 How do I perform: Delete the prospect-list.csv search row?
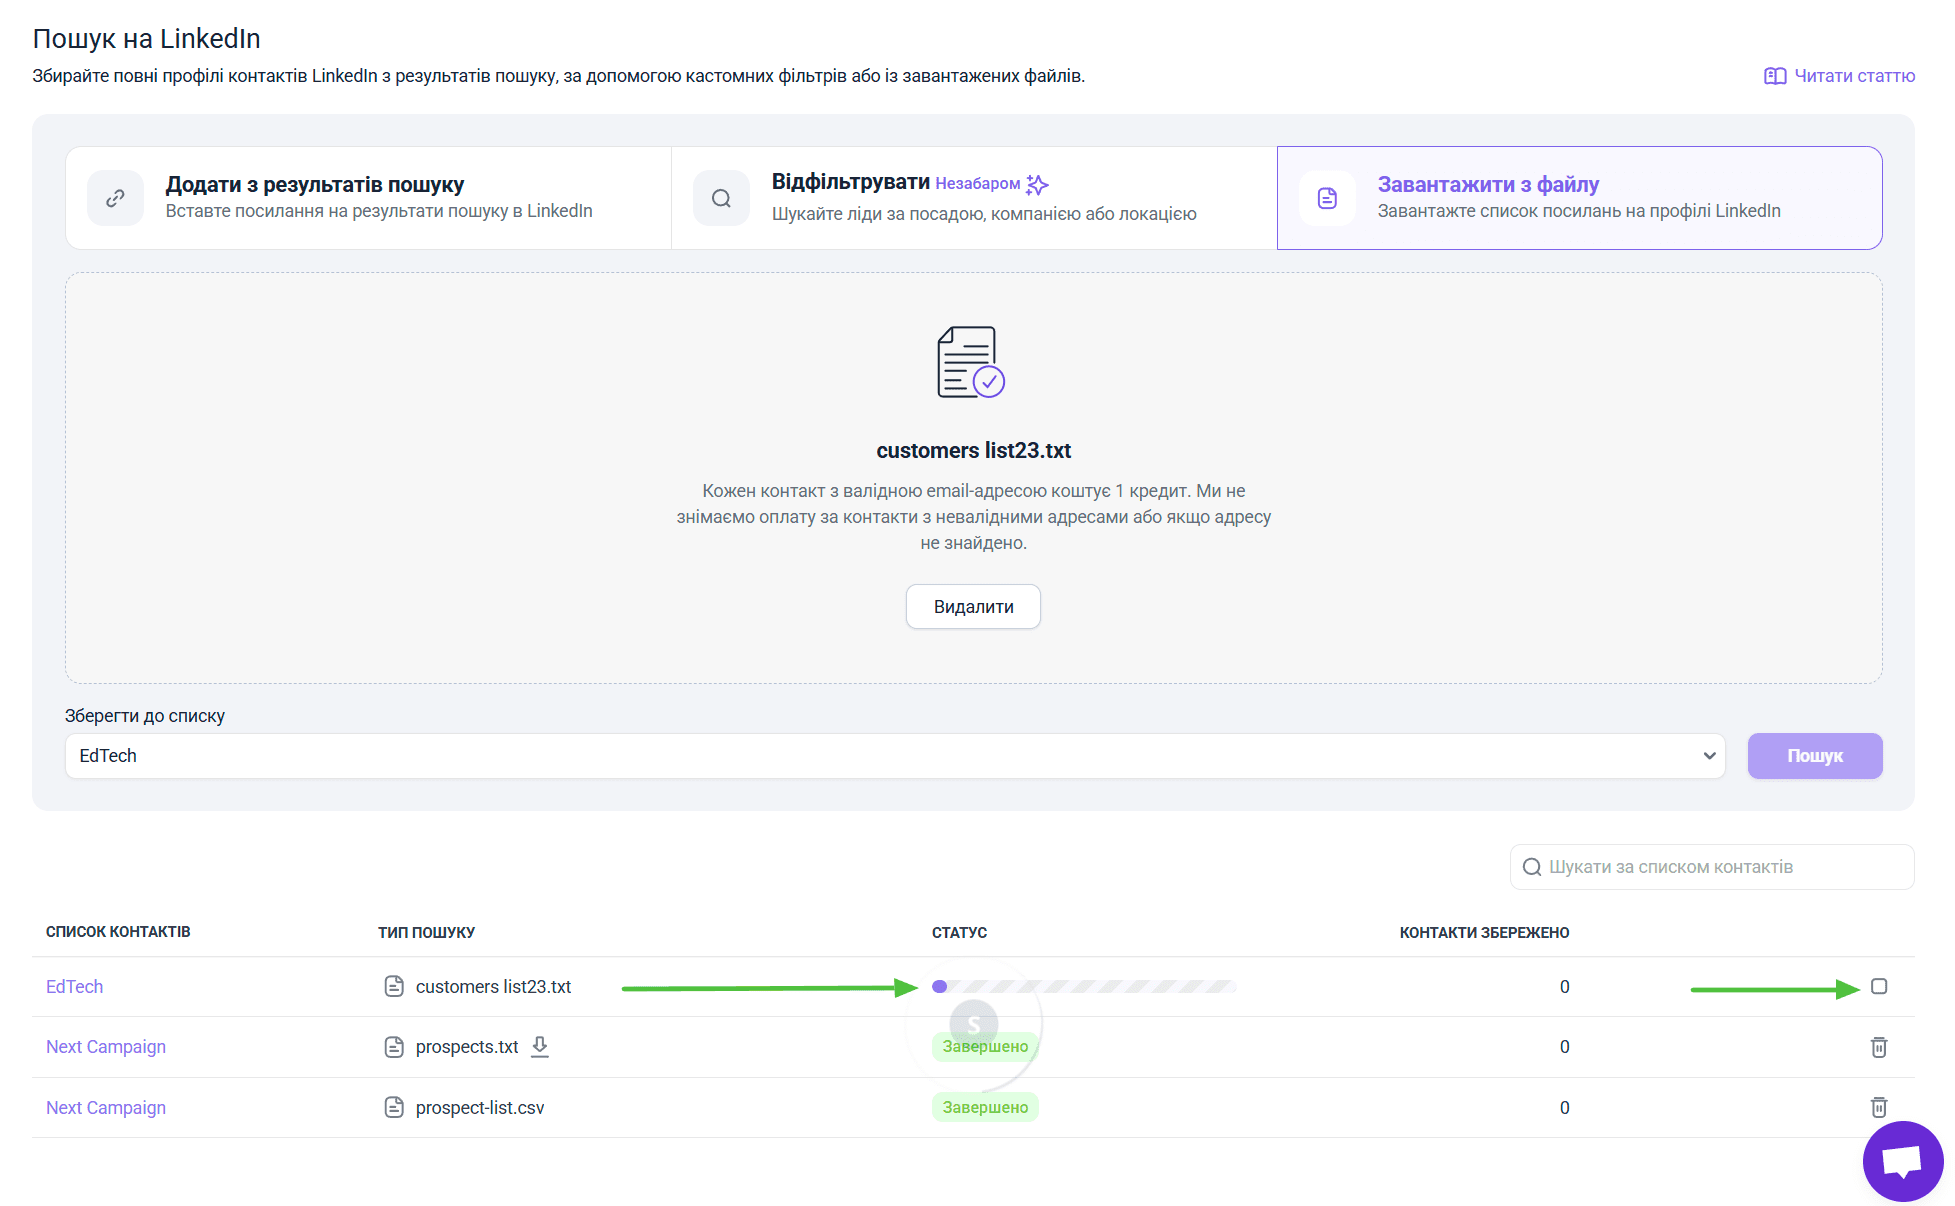pos(1879,1107)
